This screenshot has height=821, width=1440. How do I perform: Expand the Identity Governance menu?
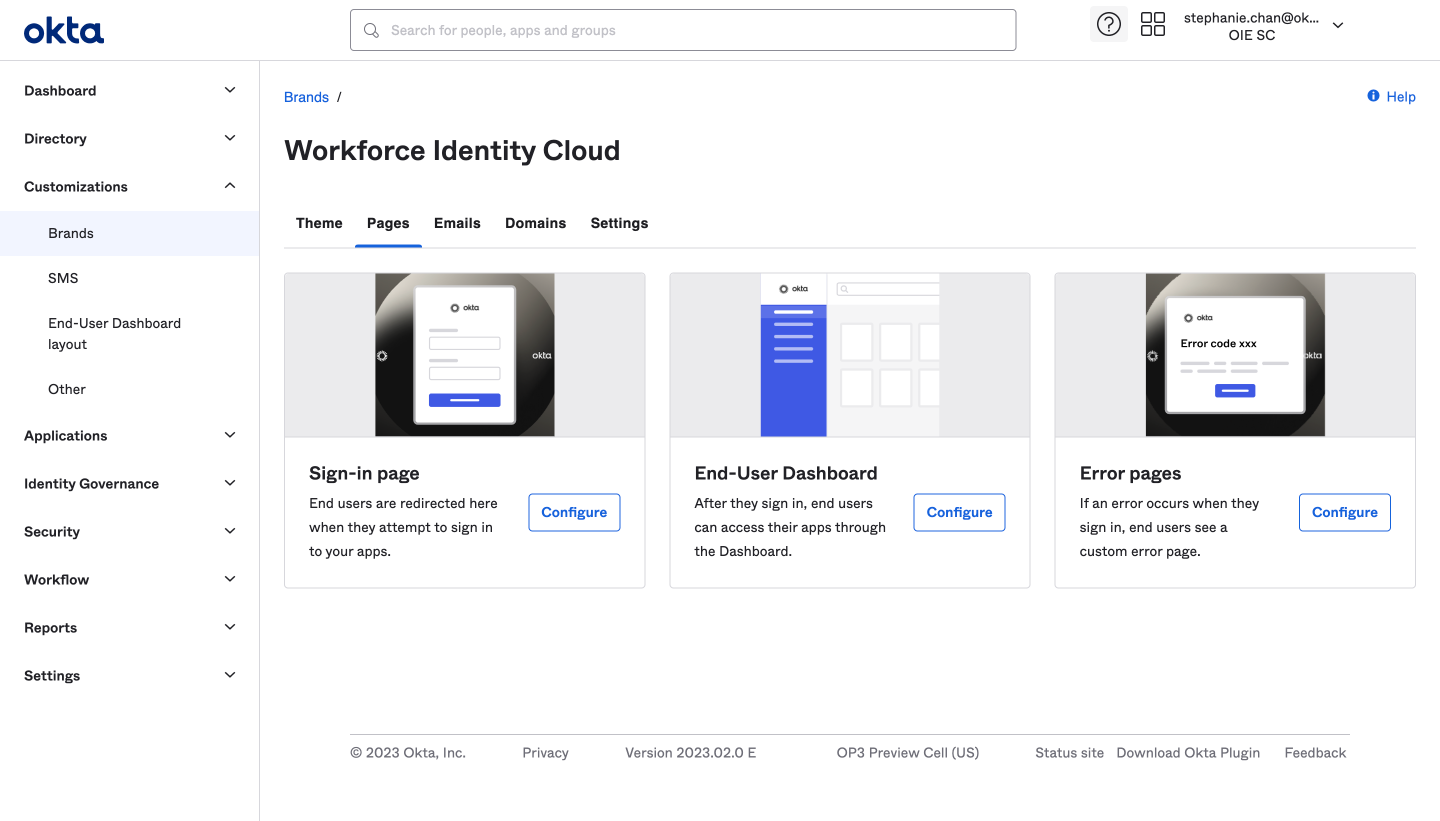[x=130, y=483]
